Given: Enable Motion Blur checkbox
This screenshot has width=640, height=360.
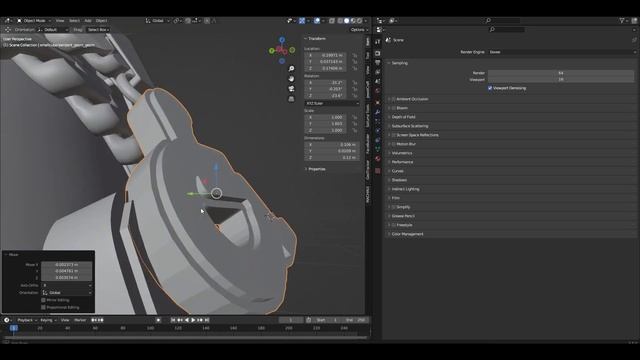Looking at the screenshot, I should [x=394, y=144].
